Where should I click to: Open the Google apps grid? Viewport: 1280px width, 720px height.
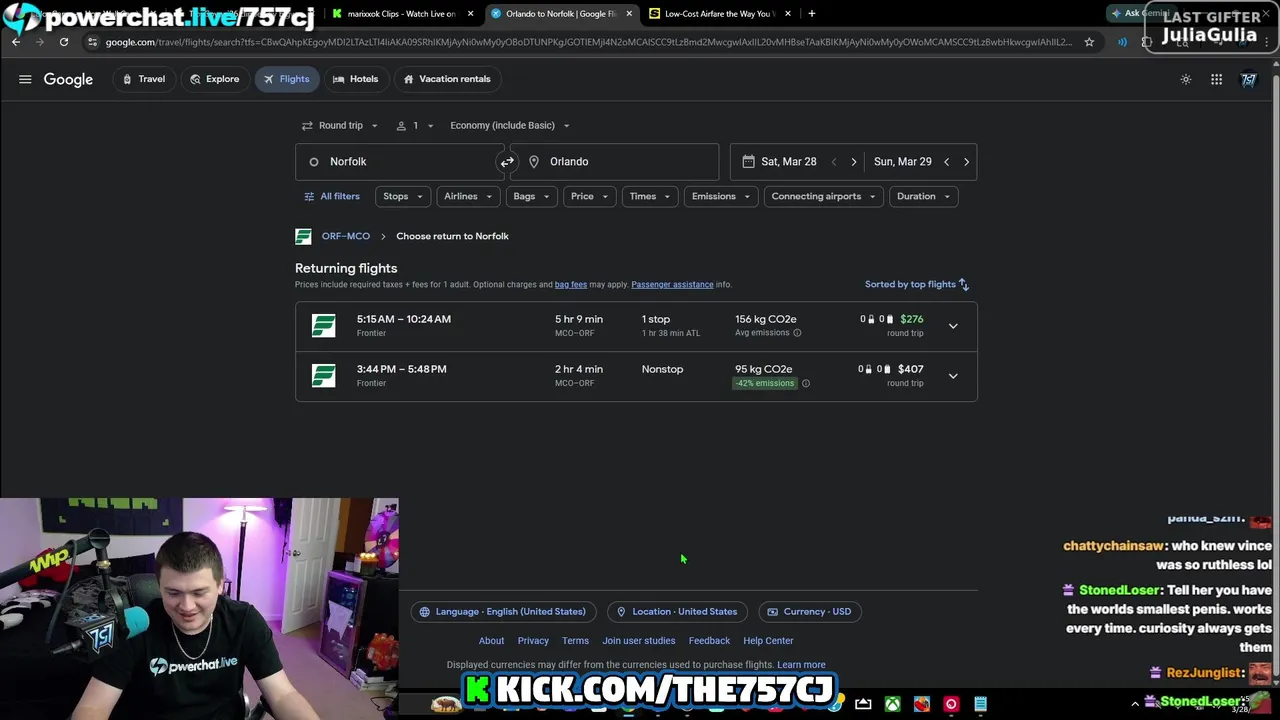pyautogui.click(x=1217, y=79)
